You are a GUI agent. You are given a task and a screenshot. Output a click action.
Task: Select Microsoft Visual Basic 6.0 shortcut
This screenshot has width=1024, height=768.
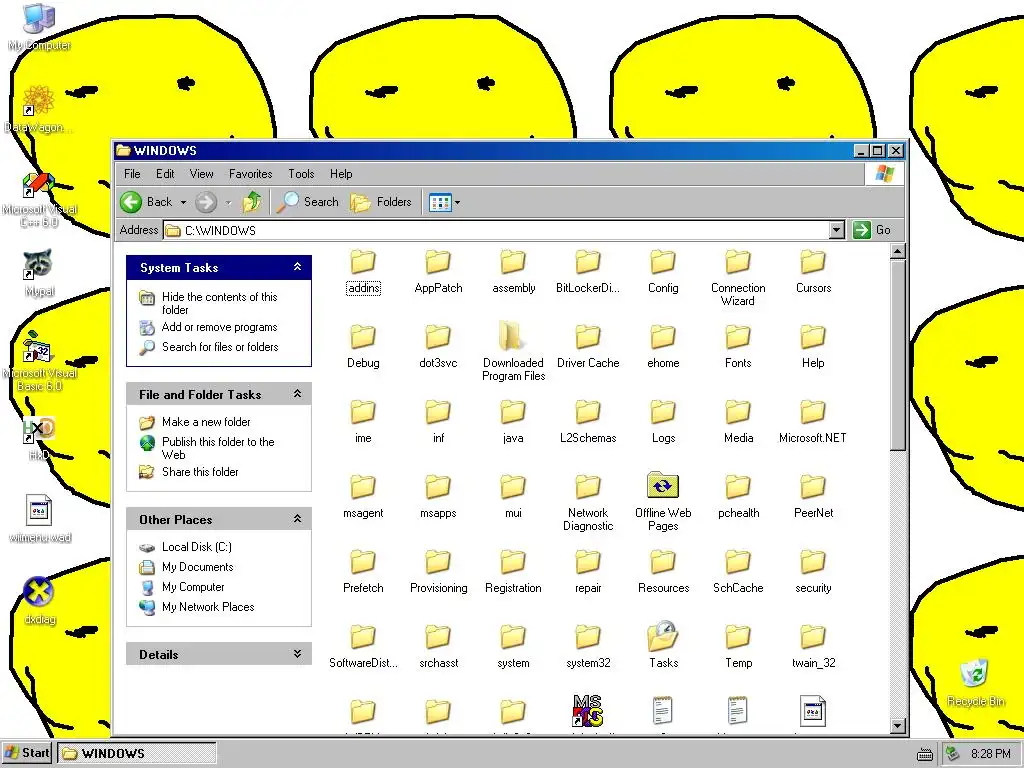pos(39,362)
